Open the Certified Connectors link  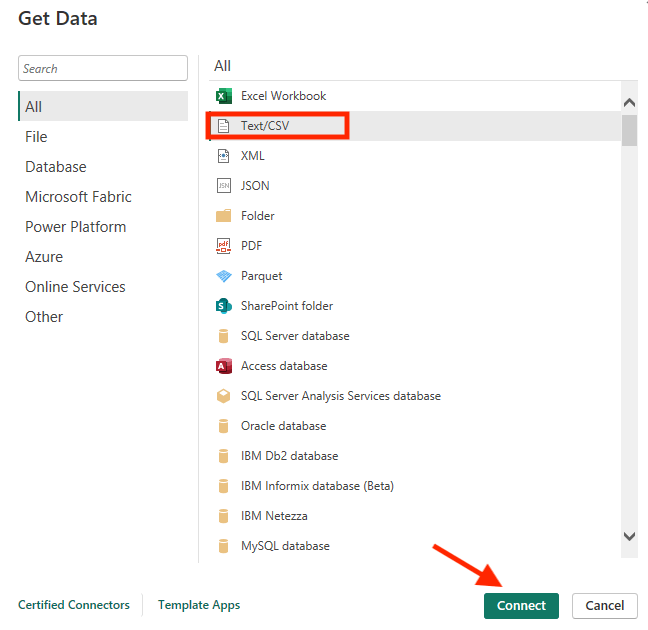tap(74, 605)
